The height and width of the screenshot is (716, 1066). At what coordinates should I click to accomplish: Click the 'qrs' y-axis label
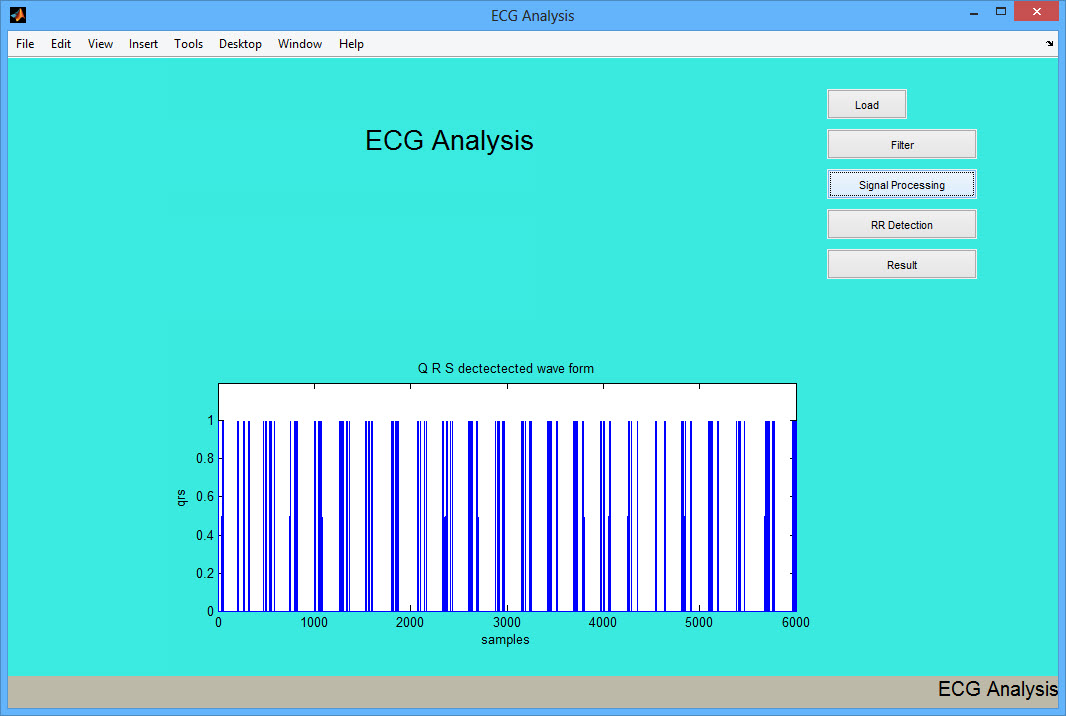click(180, 498)
